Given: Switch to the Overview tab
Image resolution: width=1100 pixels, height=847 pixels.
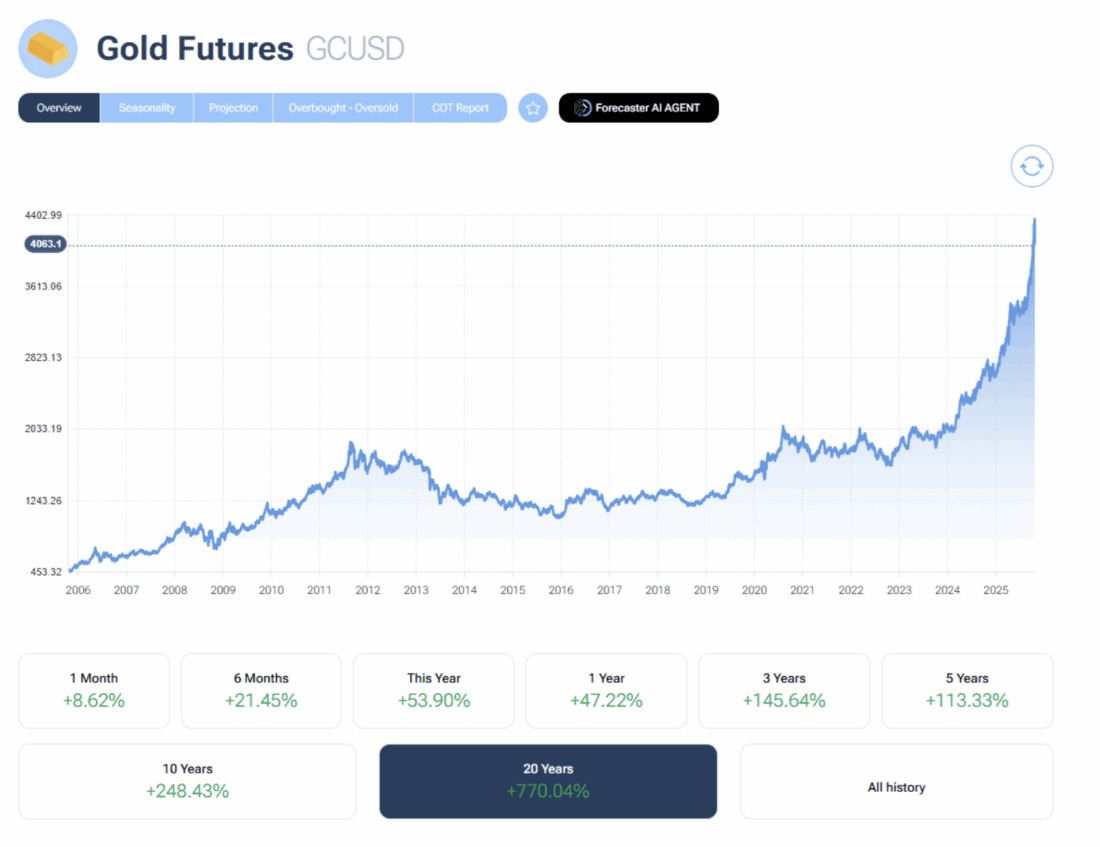Looking at the screenshot, I should click(x=59, y=108).
